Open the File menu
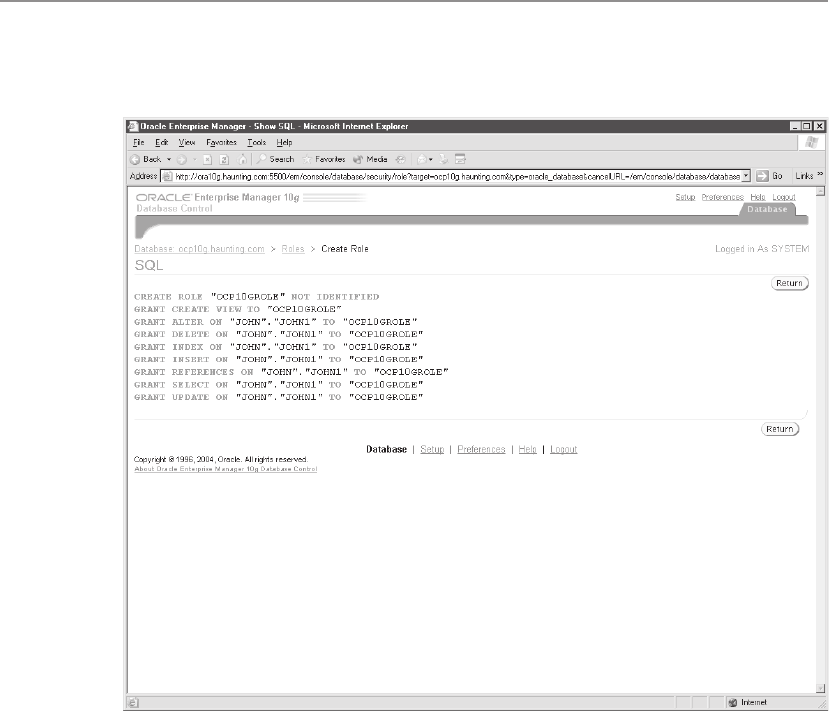The image size is (829, 711). click(x=139, y=142)
